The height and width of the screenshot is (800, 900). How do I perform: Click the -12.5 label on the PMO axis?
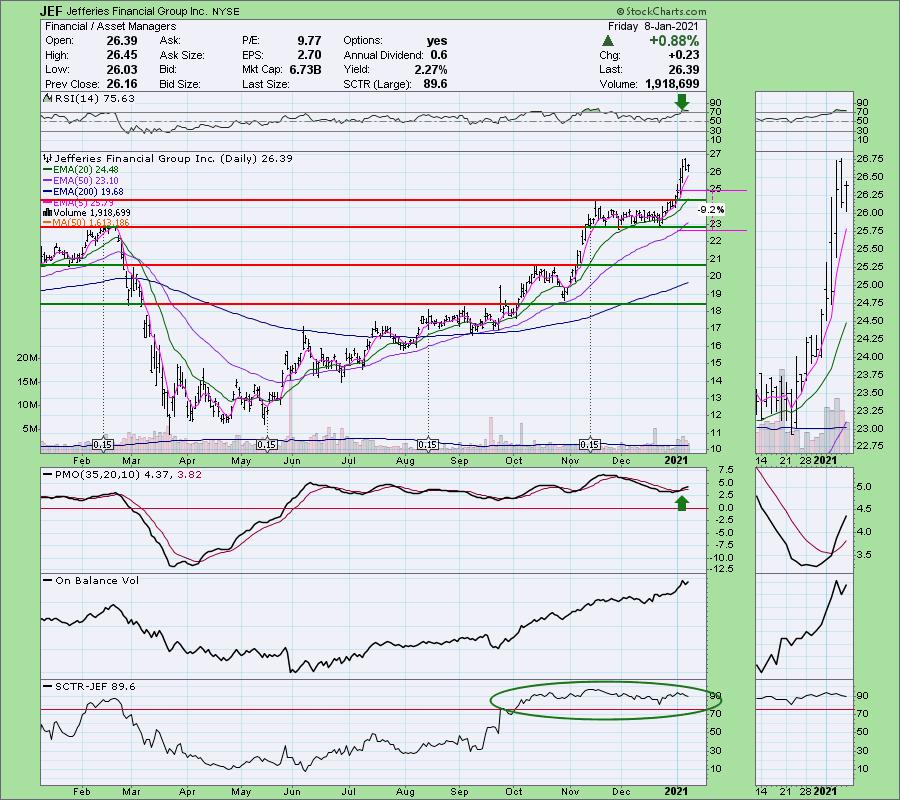(x=723, y=569)
